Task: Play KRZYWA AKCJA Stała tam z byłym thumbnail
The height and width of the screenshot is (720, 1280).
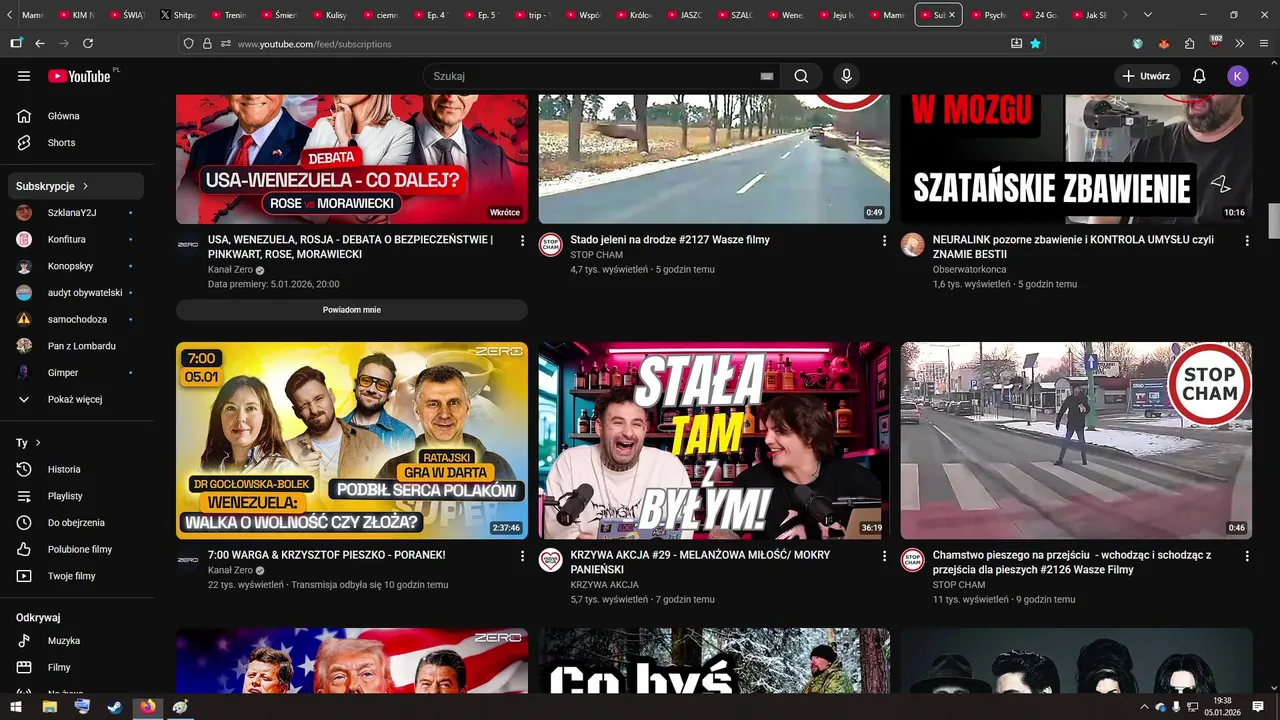Action: coord(714,441)
